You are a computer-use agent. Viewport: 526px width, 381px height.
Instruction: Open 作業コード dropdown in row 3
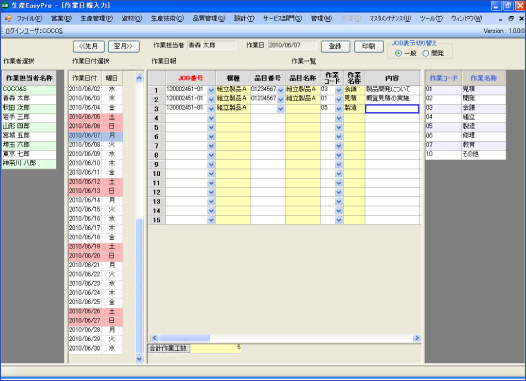click(x=338, y=109)
